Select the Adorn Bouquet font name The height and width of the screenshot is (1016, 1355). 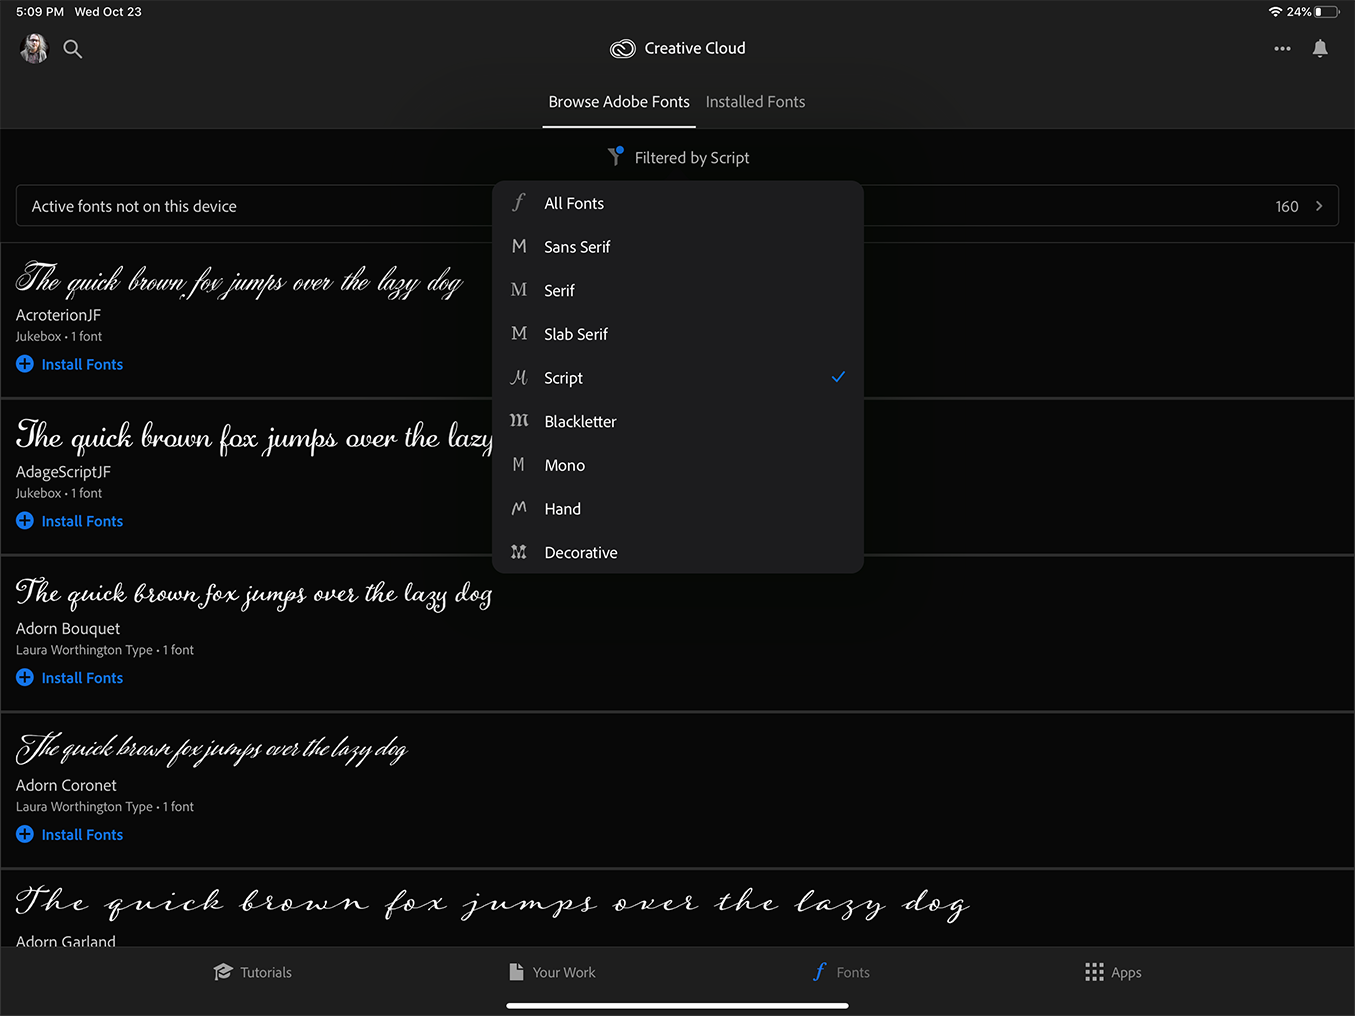(68, 628)
